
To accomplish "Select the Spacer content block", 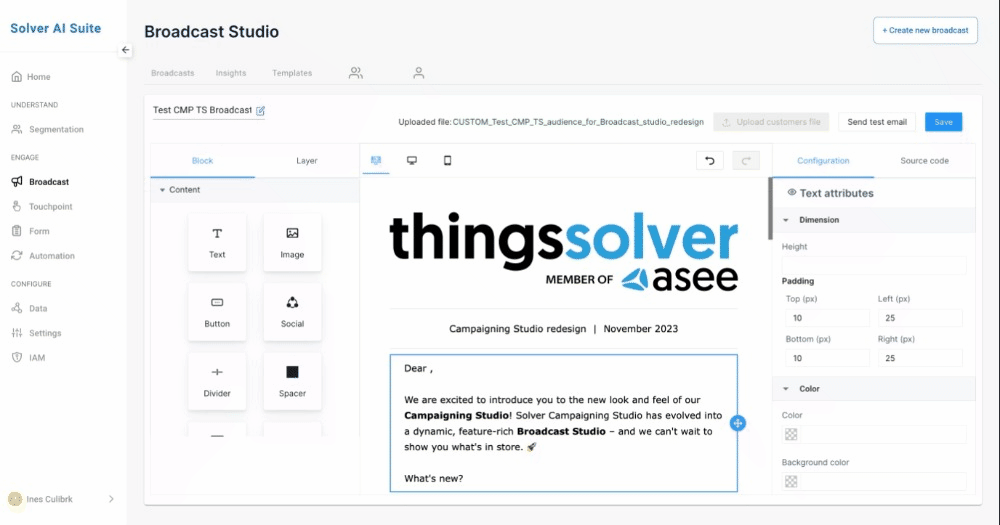I will (292, 381).
